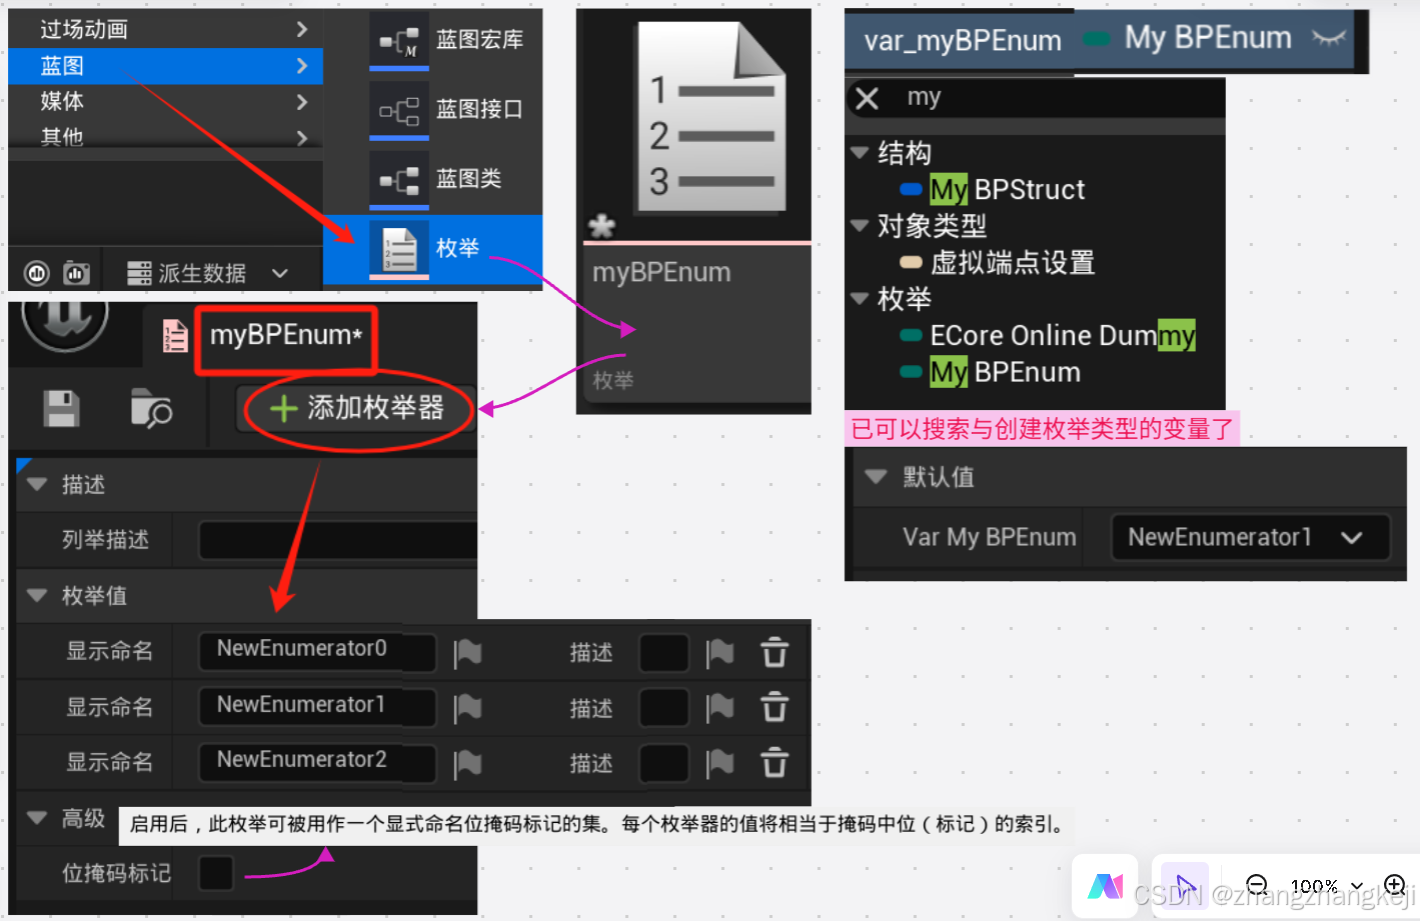Select the 蓝图接口 icon
This screenshot has width=1420, height=921.
point(400,109)
